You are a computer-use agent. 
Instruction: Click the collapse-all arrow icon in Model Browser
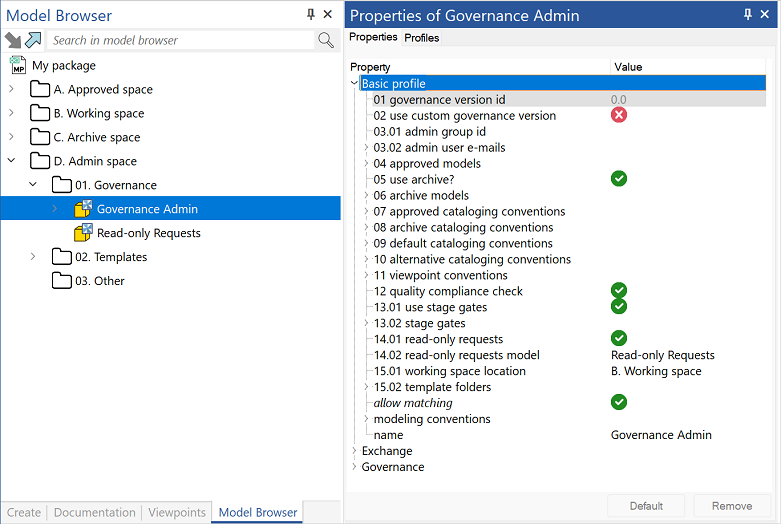pos(13,40)
